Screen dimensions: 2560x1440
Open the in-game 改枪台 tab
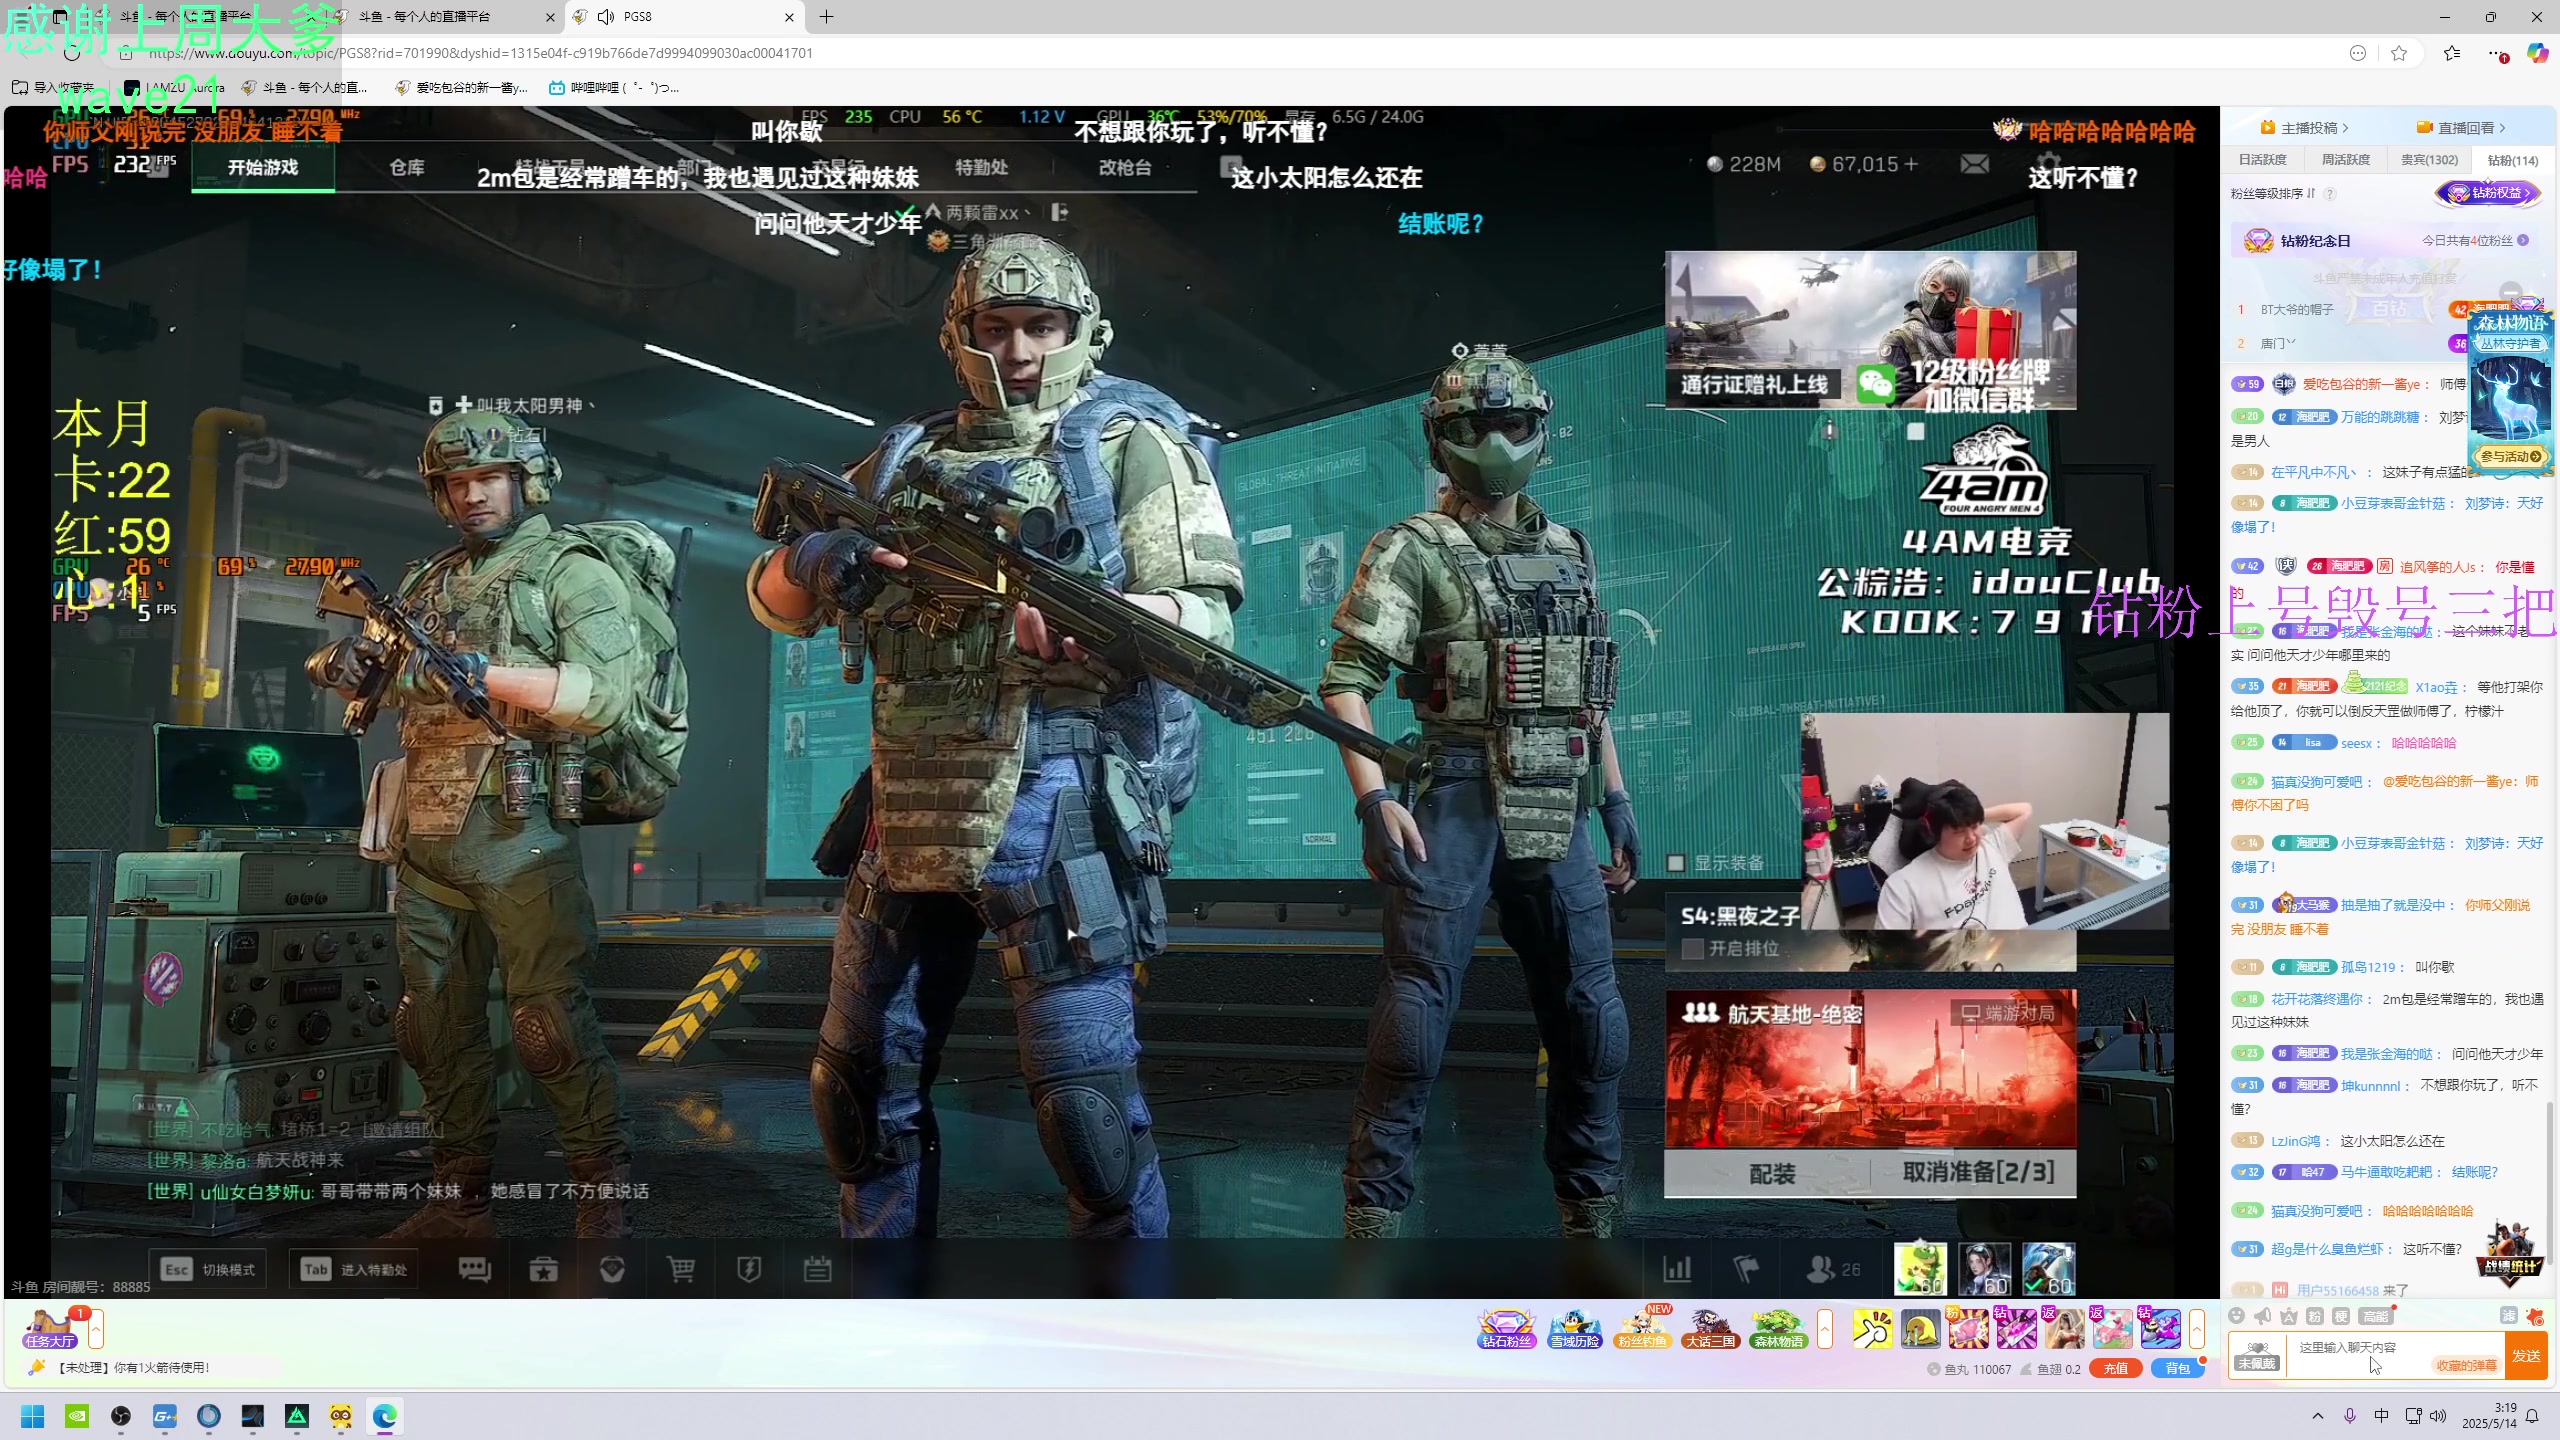(x=1125, y=167)
